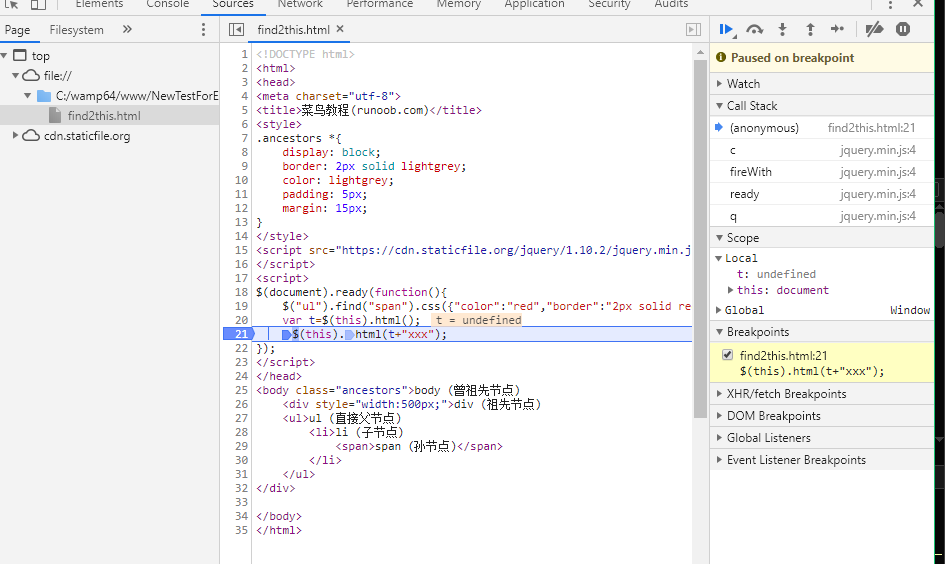Switch to the Console panel
This screenshot has height=564, width=945.
(168, 4)
